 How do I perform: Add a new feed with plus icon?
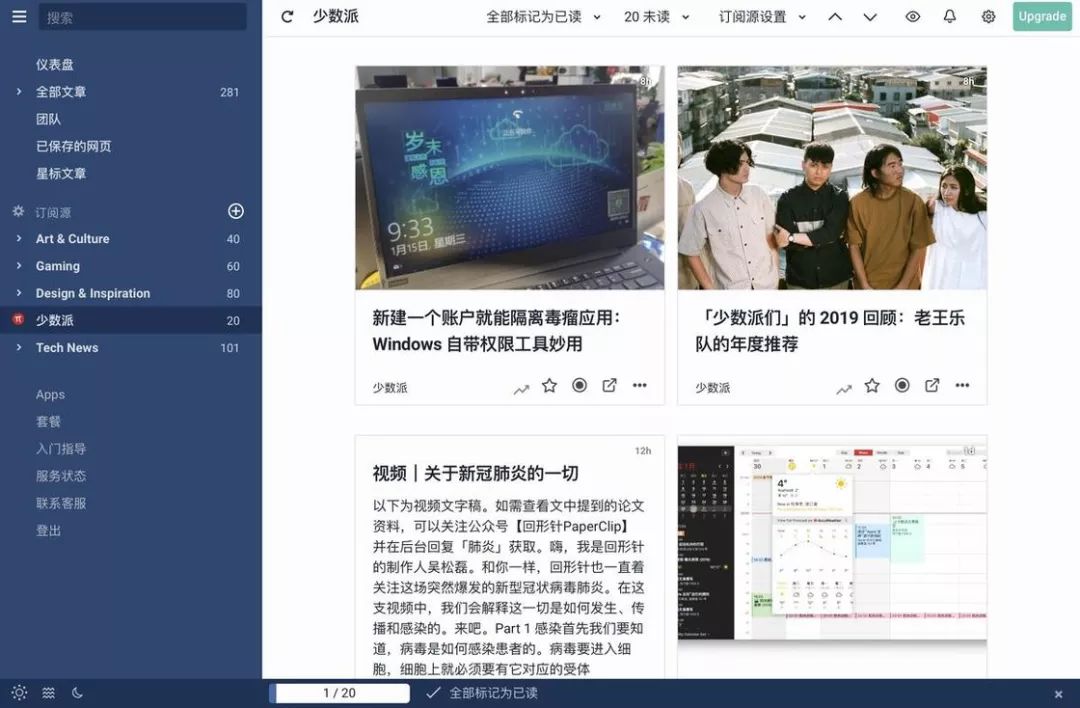[x=236, y=211]
